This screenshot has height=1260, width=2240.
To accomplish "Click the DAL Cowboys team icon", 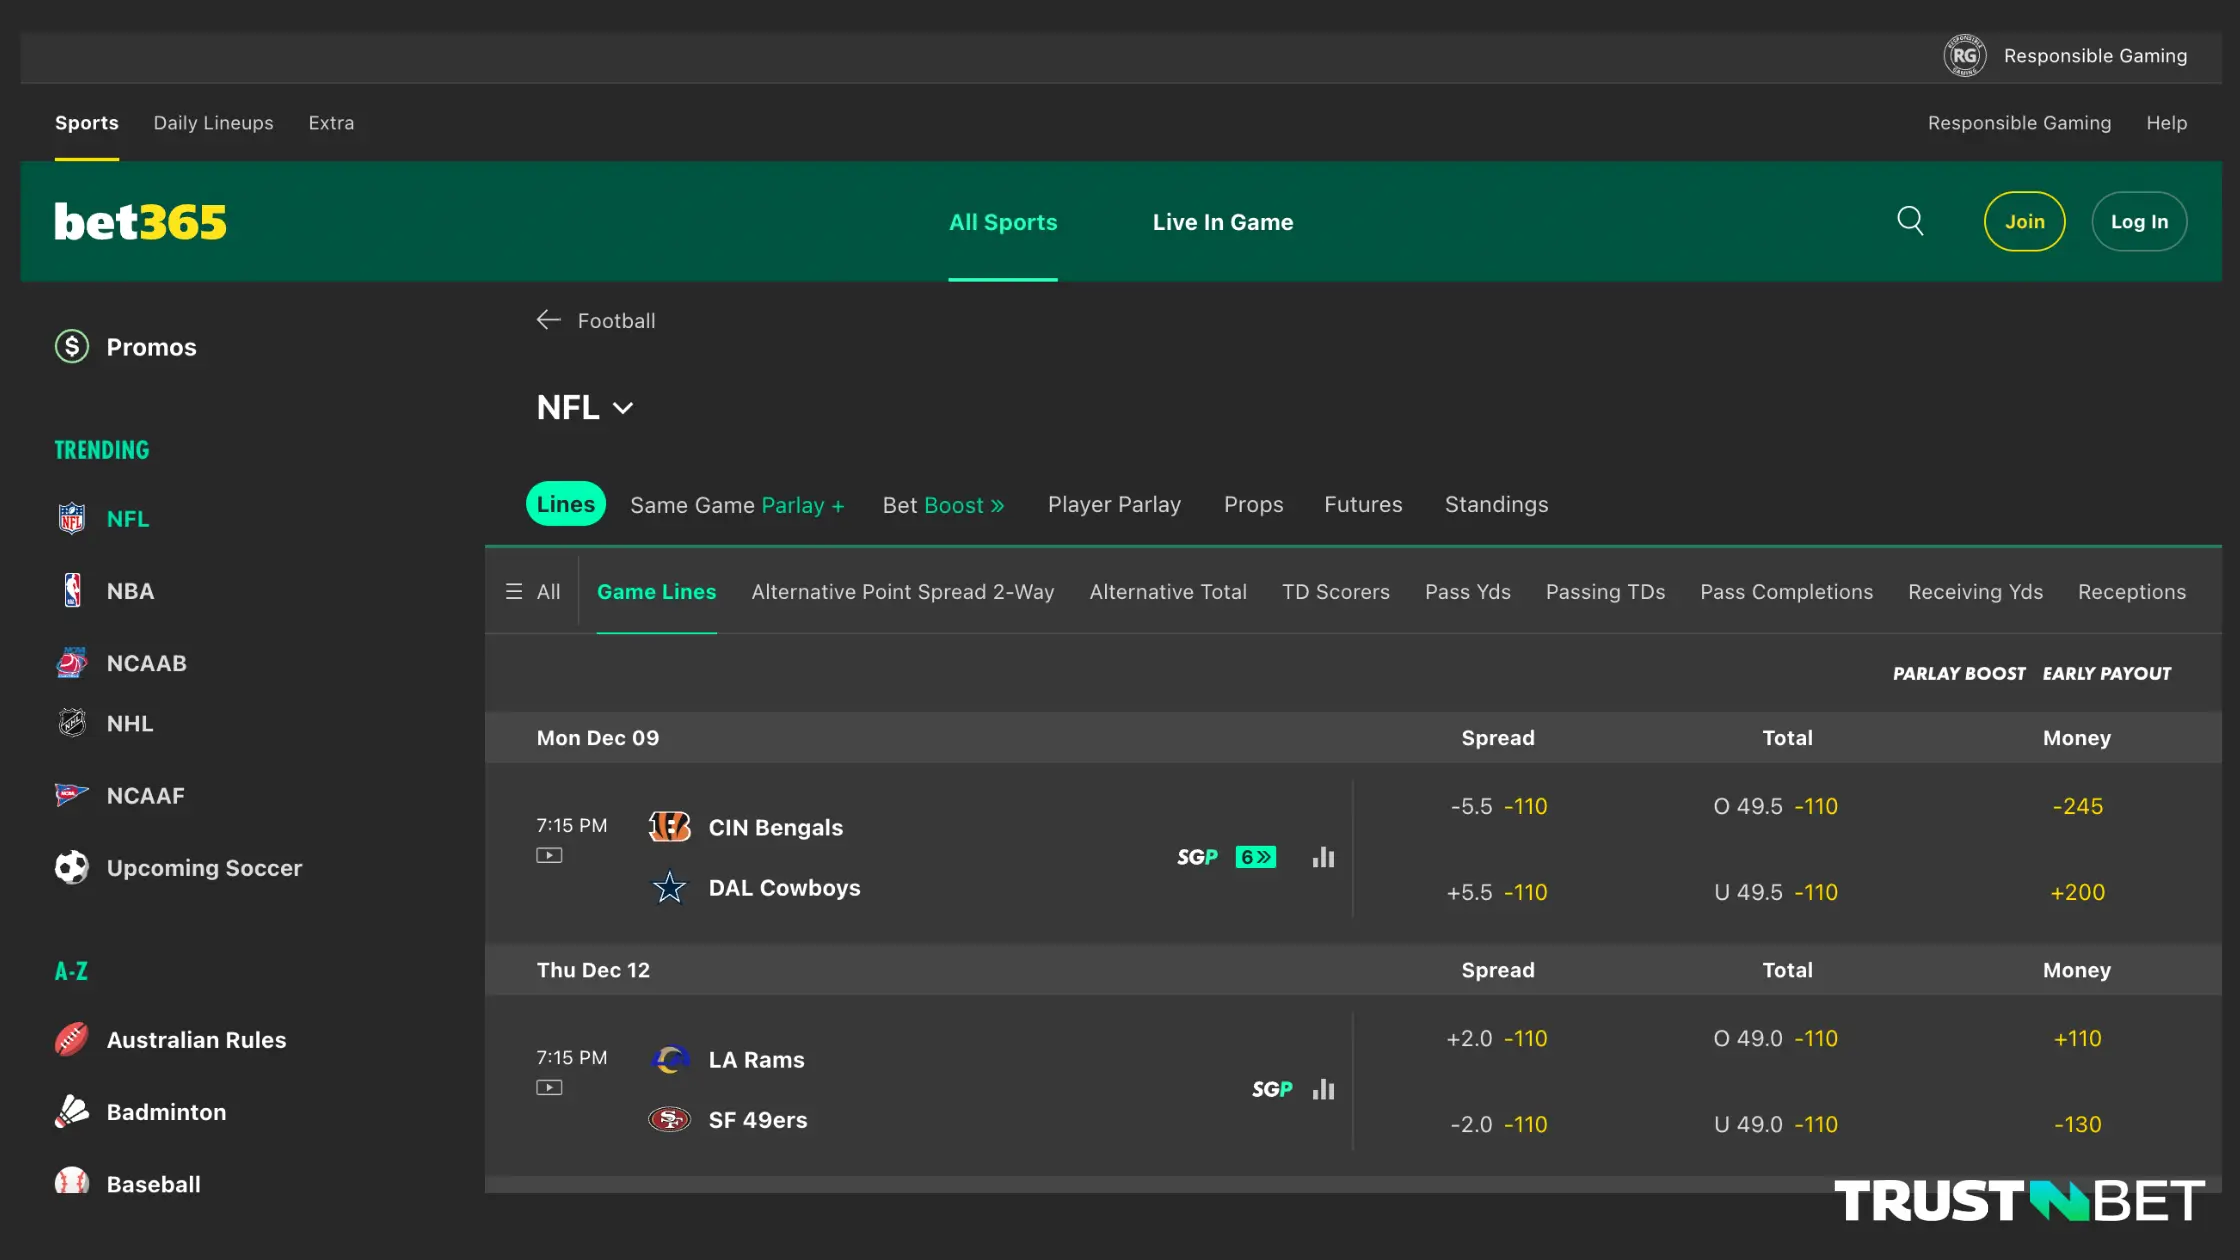I will pos(669,888).
